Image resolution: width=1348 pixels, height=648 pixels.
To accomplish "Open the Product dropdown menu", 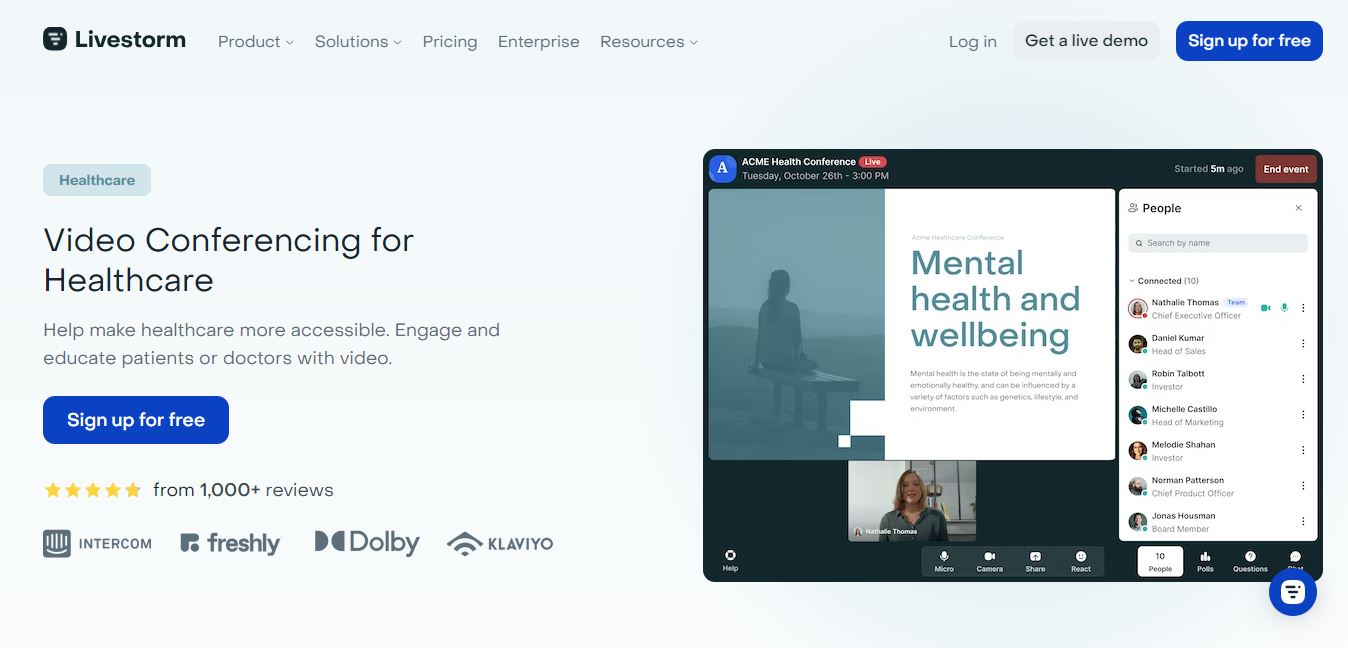I will click(256, 42).
